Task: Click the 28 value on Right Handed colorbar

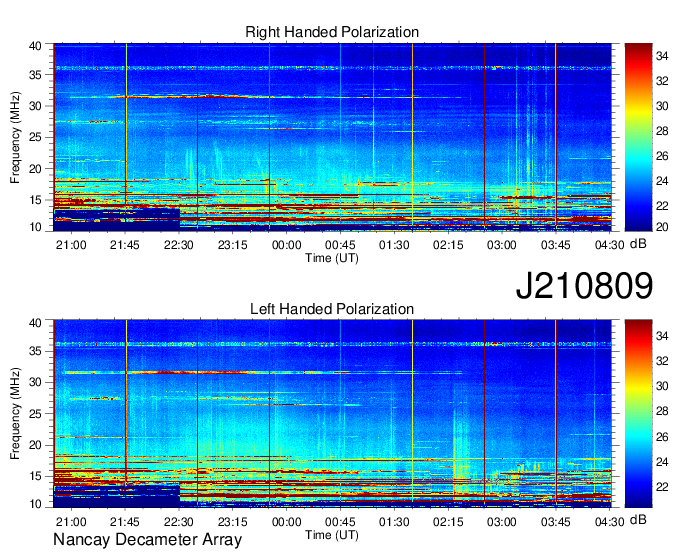Action: [662, 131]
